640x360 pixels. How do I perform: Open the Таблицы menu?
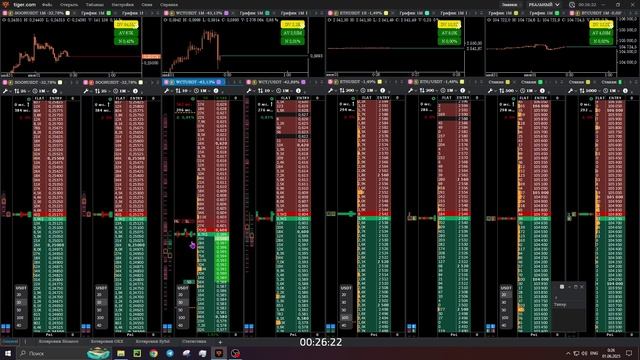point(94,4)
